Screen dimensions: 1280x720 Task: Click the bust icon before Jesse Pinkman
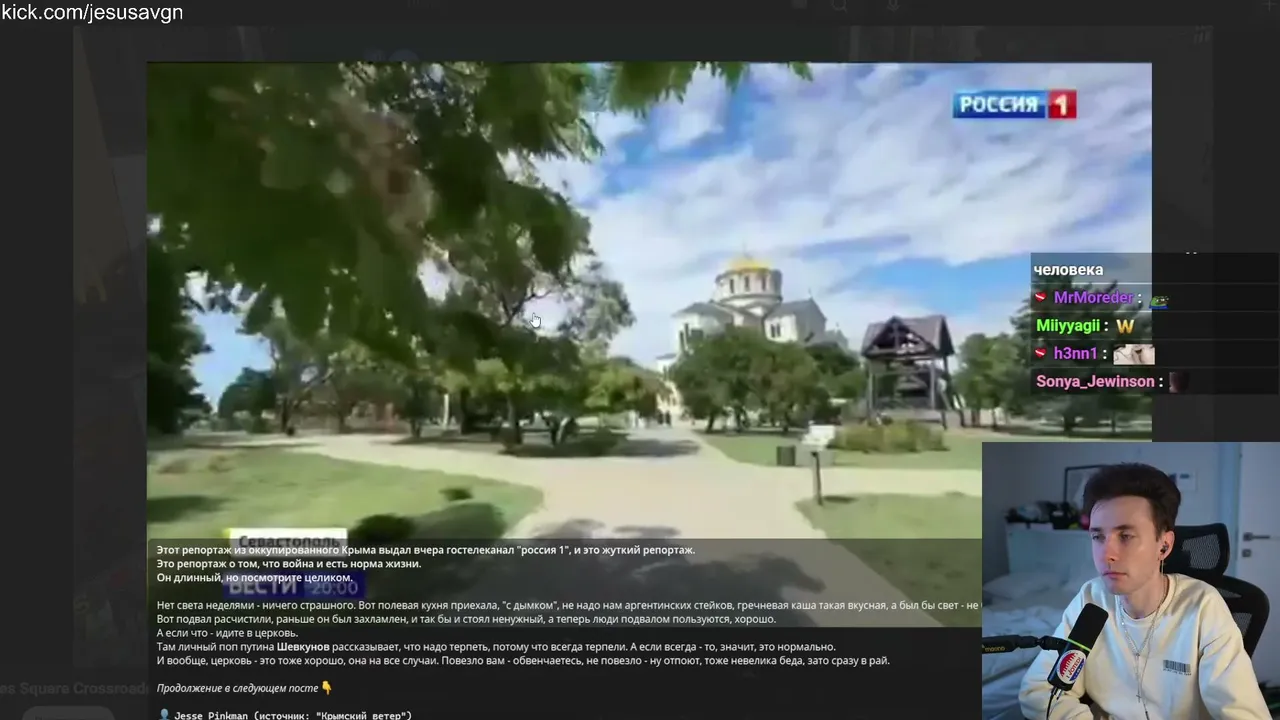(x=164, y=715)
